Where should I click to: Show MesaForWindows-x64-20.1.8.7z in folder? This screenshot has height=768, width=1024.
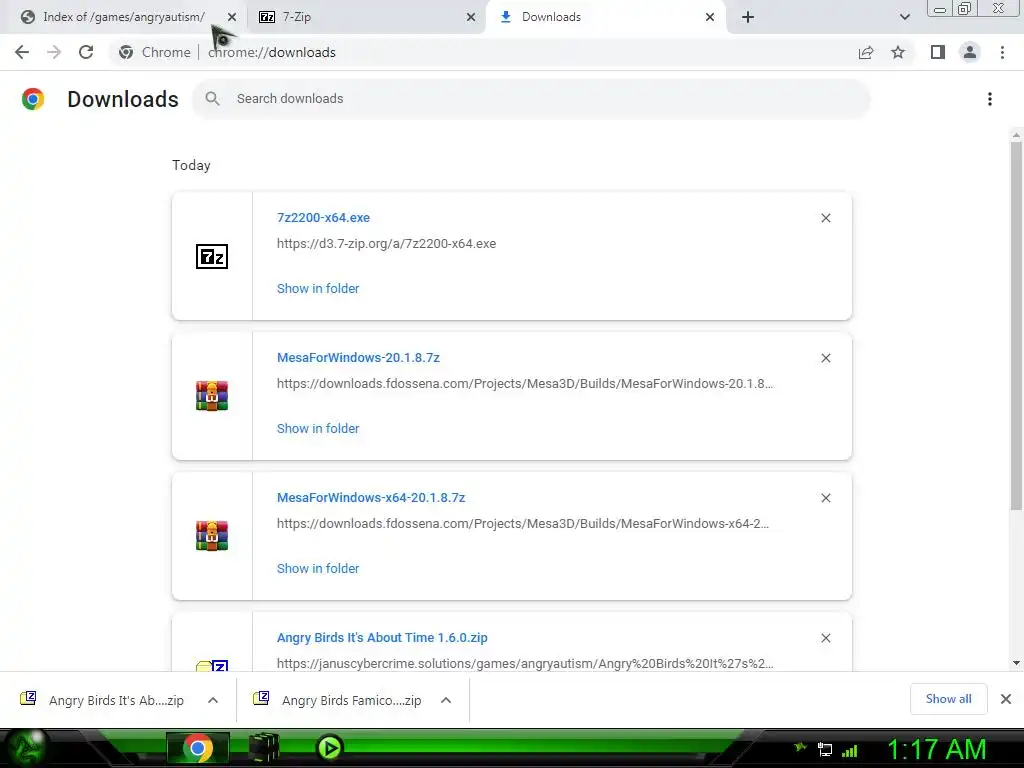[318, 568]
